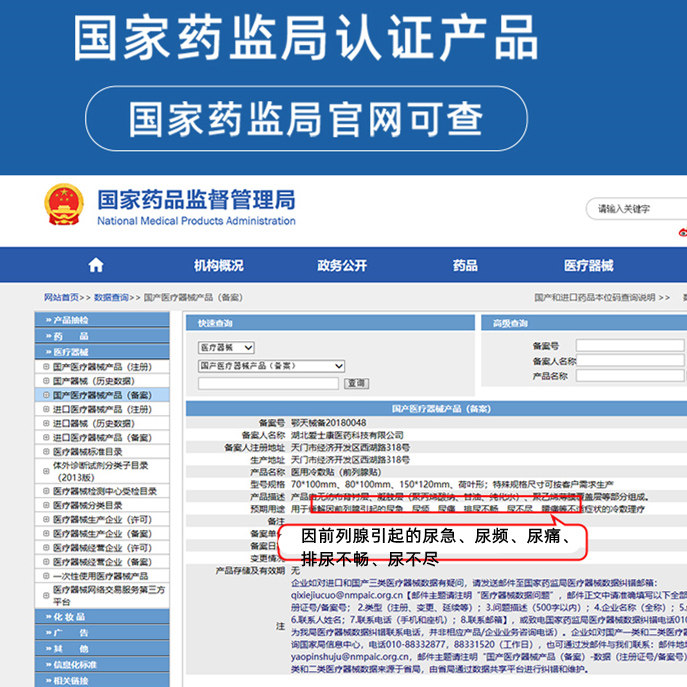
Task: Click the quick search text field
Action: click(x=268, y=384)
